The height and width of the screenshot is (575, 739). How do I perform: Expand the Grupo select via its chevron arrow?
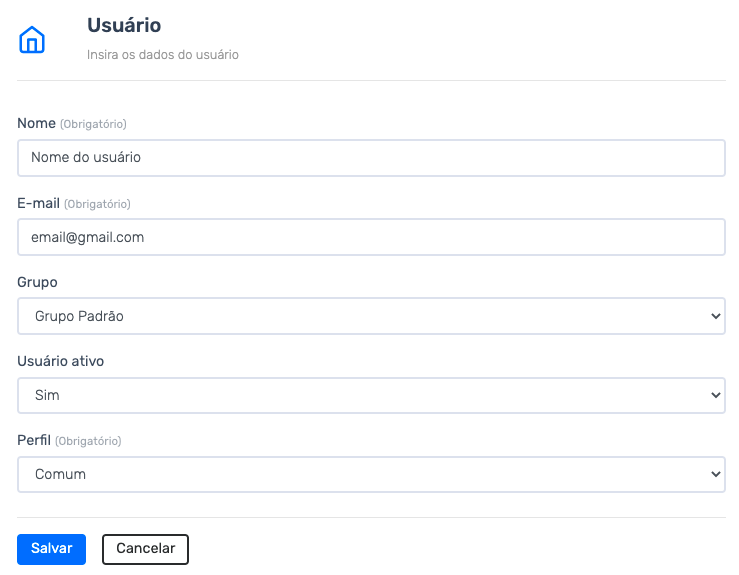tap(715, 316)
